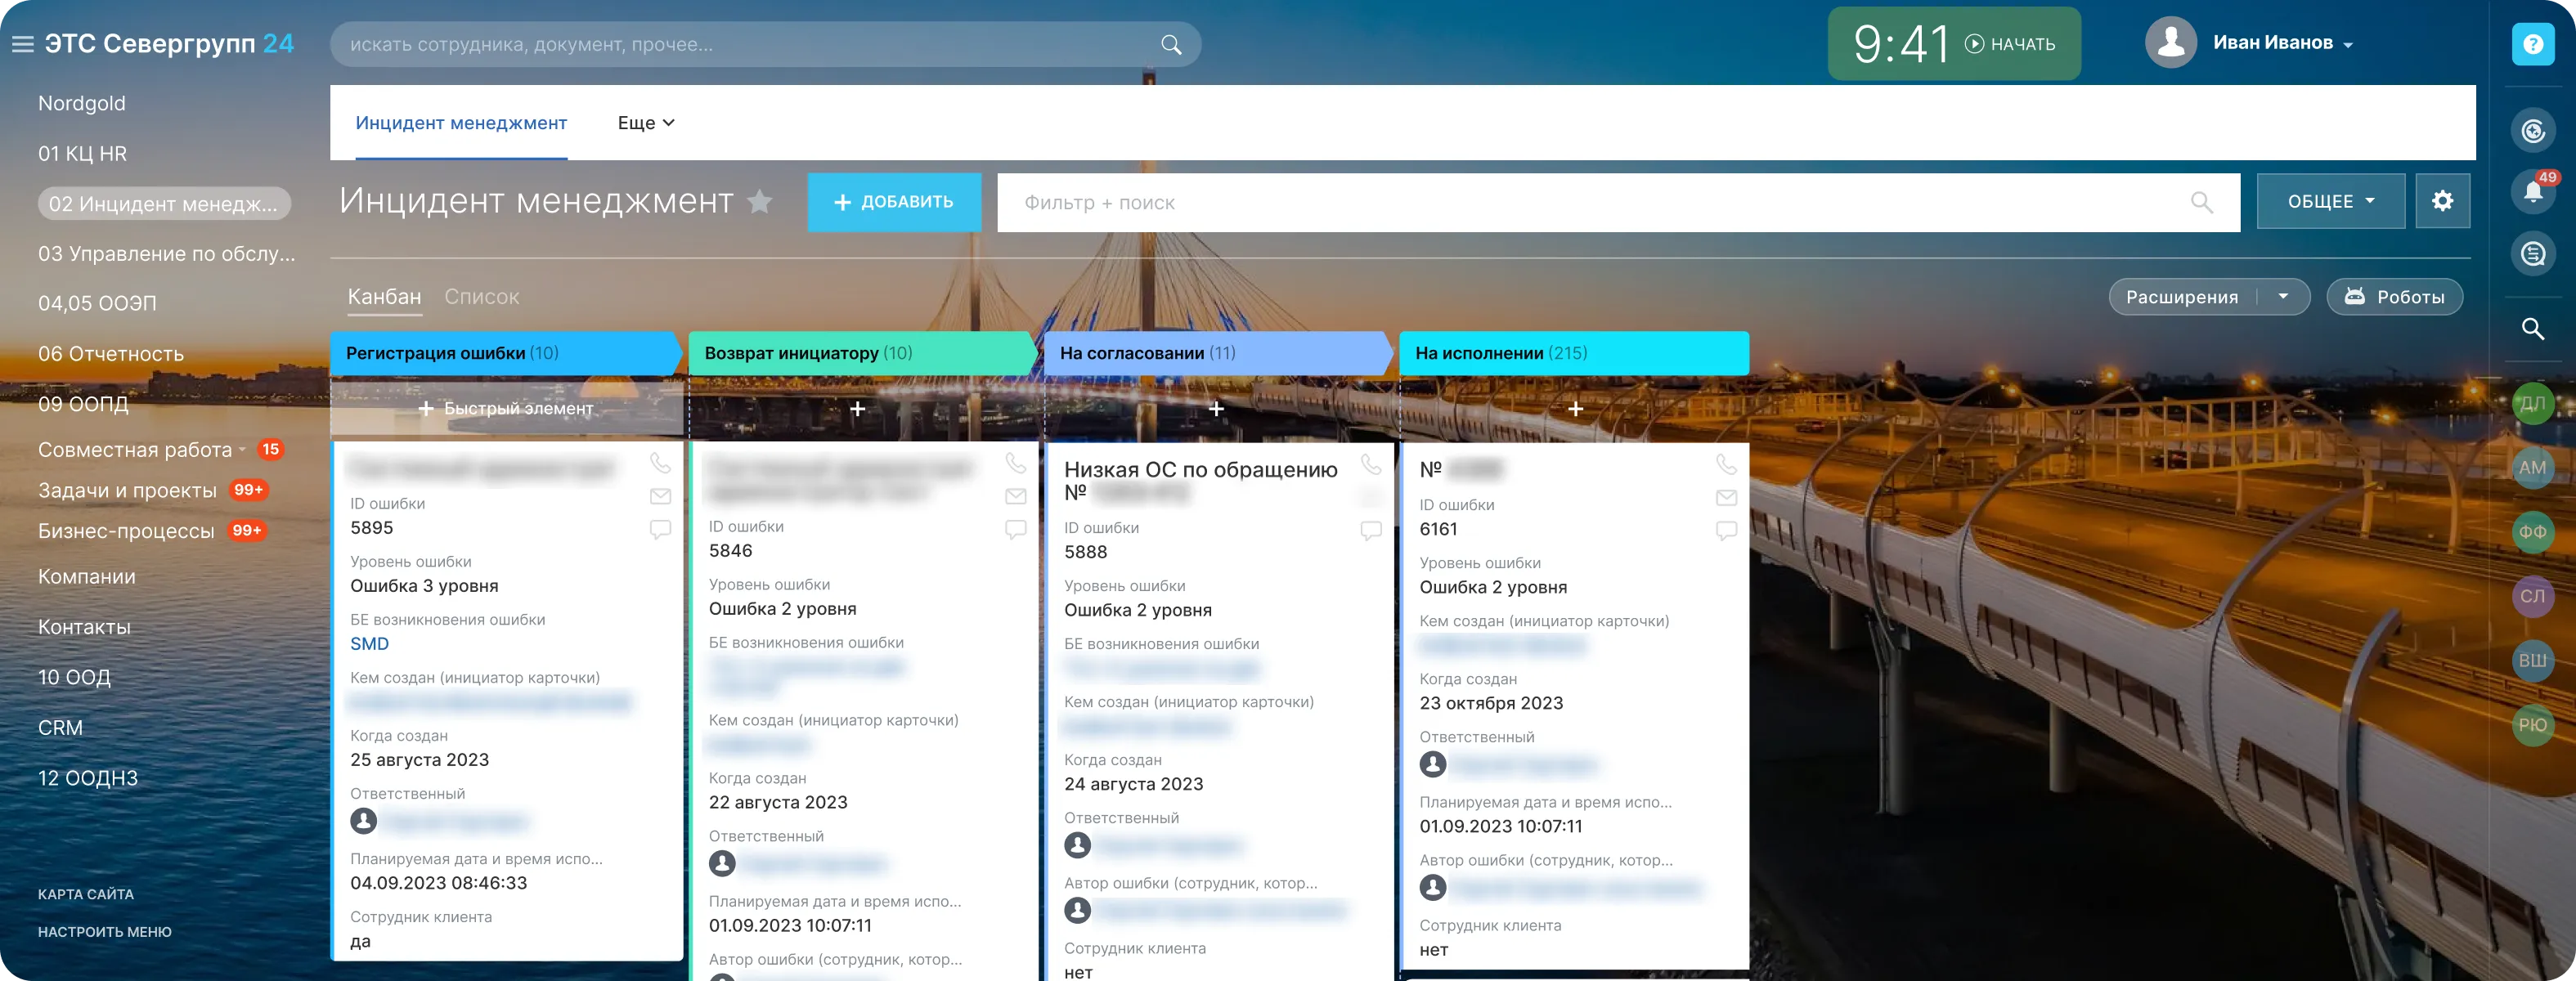2576x981 pixels.
Task: Click the hamburger menu icon
Action: (x=22, y=44)
